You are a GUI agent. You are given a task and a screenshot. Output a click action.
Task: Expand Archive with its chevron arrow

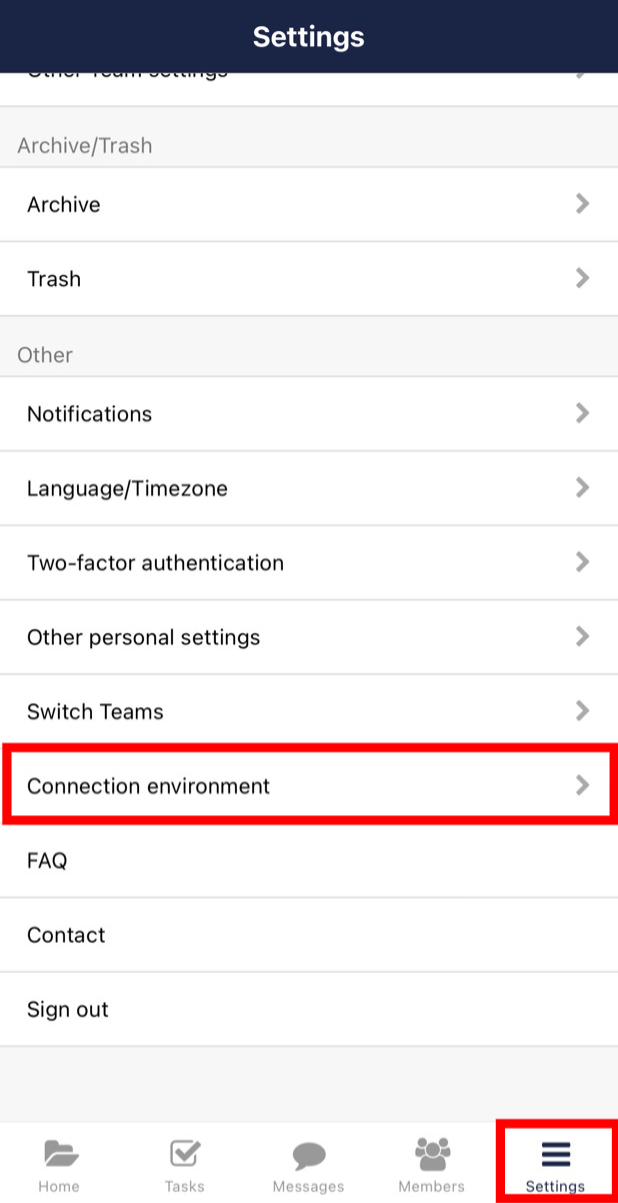point(583,204)
